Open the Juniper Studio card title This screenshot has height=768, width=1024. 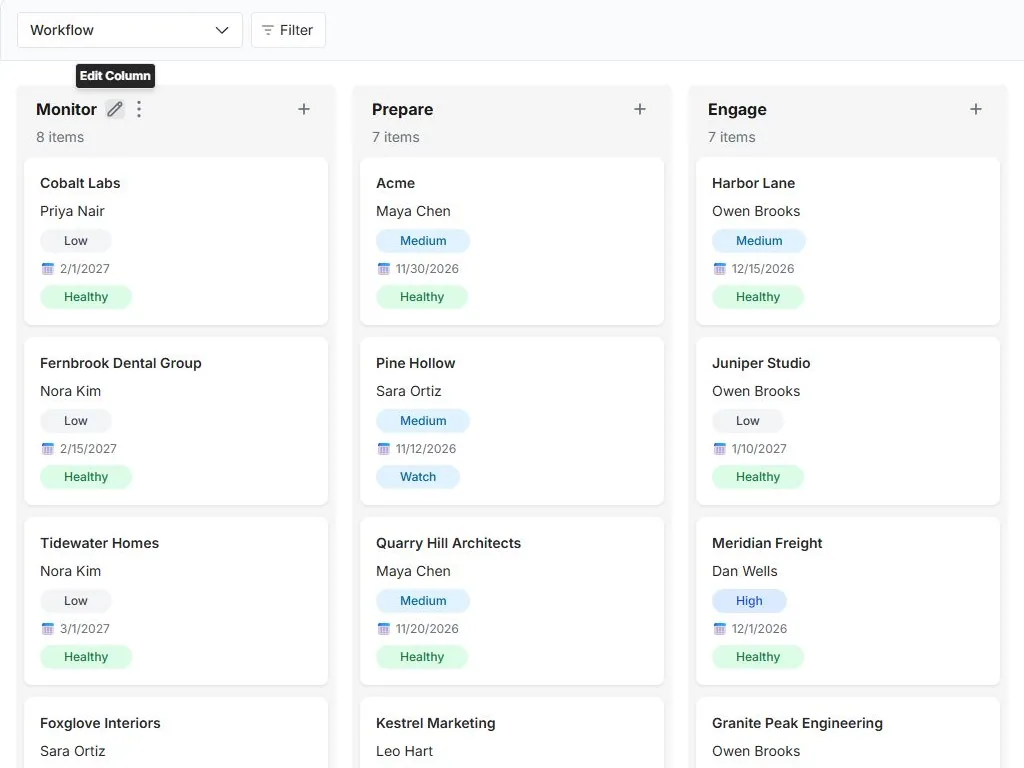761,363
